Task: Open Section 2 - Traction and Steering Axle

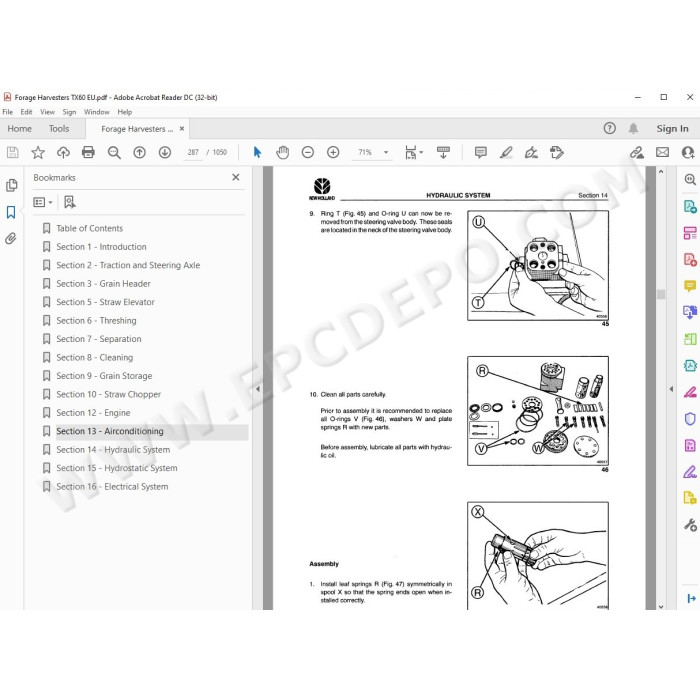Action: coord(128,265)
